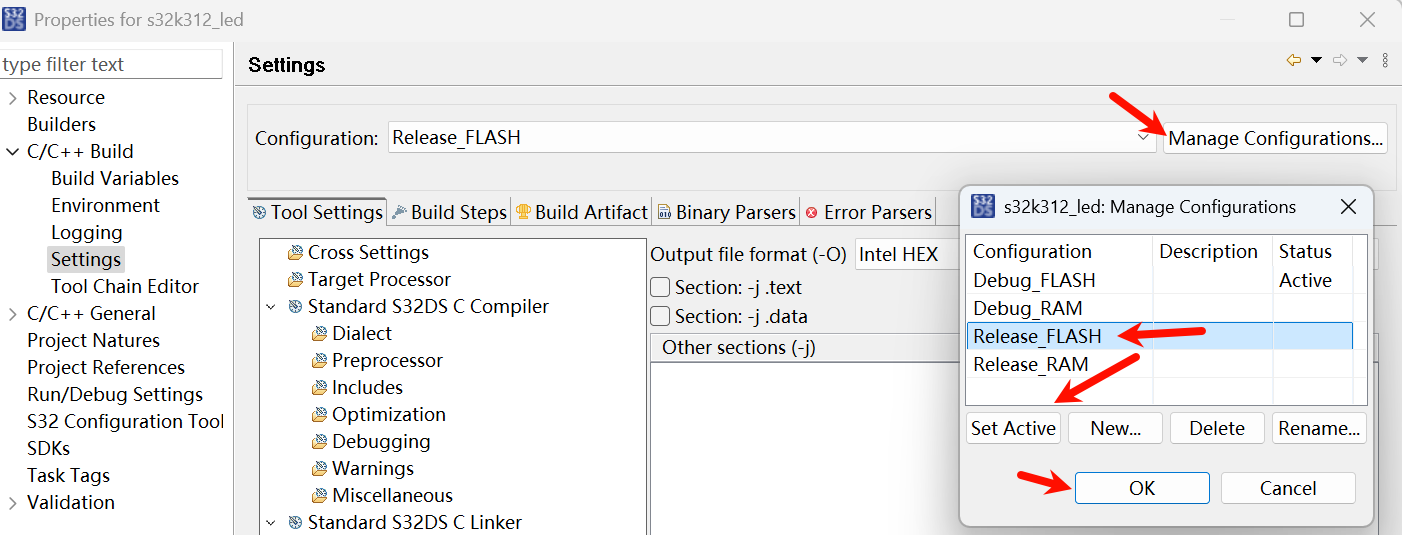The width and height of the screenshot is (1402, 535).
Task: Open the three-dot view menu icon
Action: [x=1385, y=61]
